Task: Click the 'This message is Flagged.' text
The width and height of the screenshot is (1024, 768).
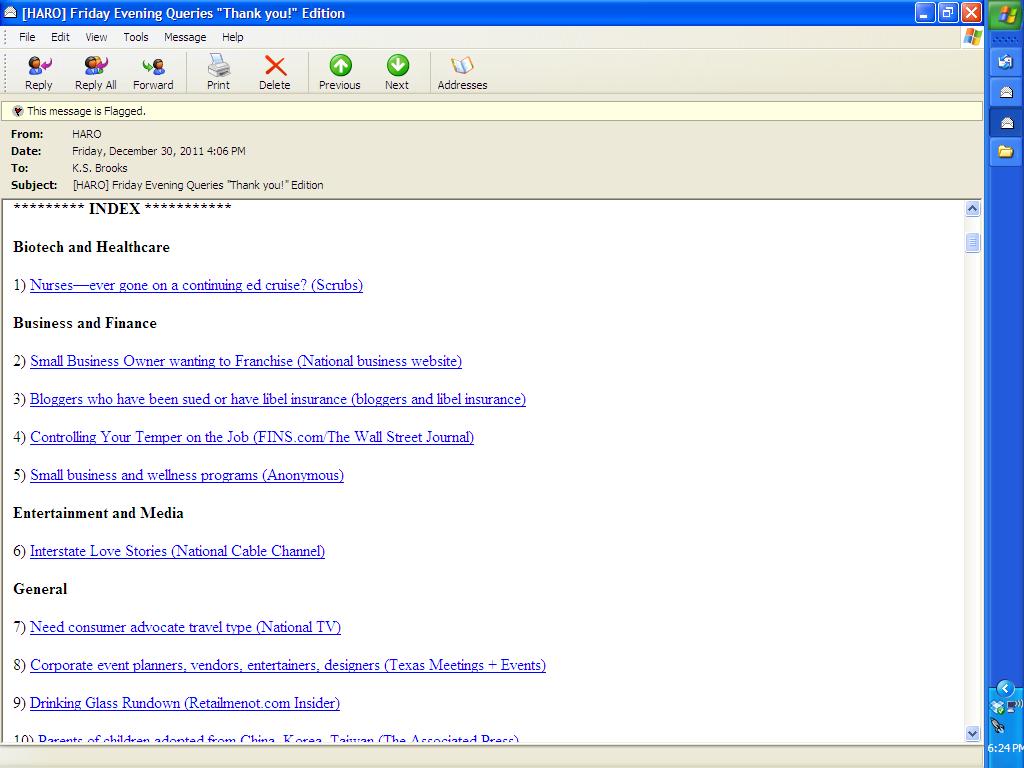Action: pyautogui.click(x=86, y=111)
